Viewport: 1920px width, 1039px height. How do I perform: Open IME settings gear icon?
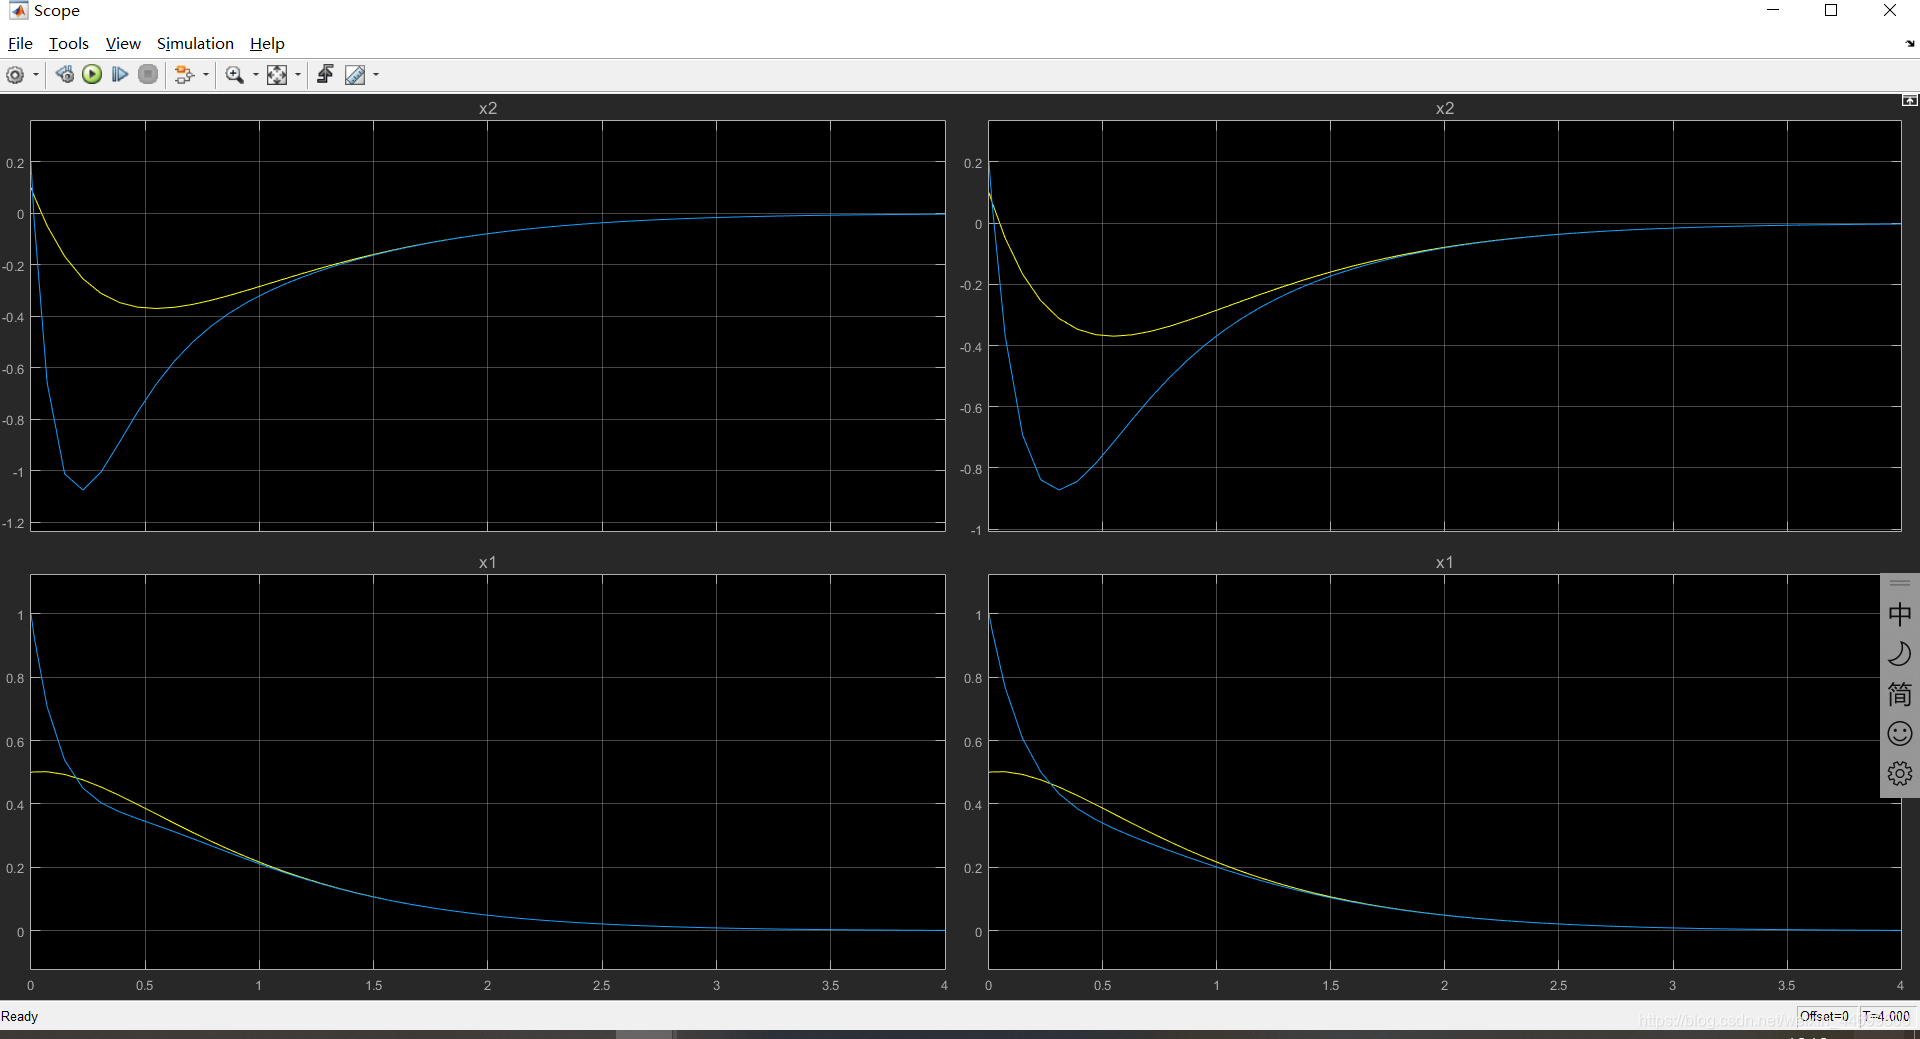[1900, 773]
